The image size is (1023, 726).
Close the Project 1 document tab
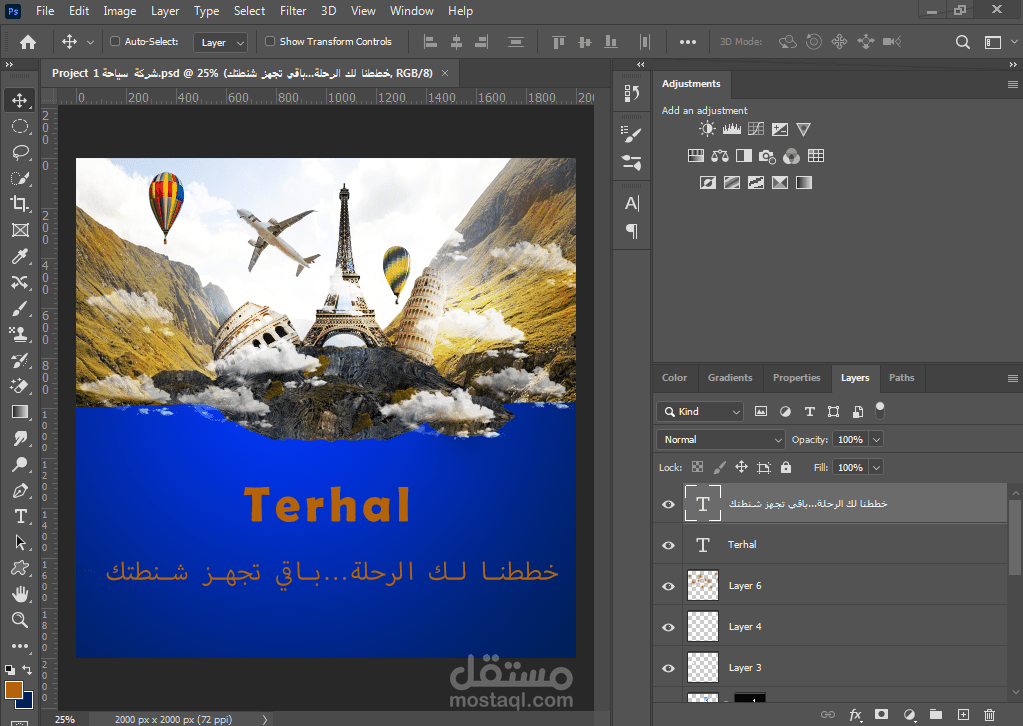[445, 73]
